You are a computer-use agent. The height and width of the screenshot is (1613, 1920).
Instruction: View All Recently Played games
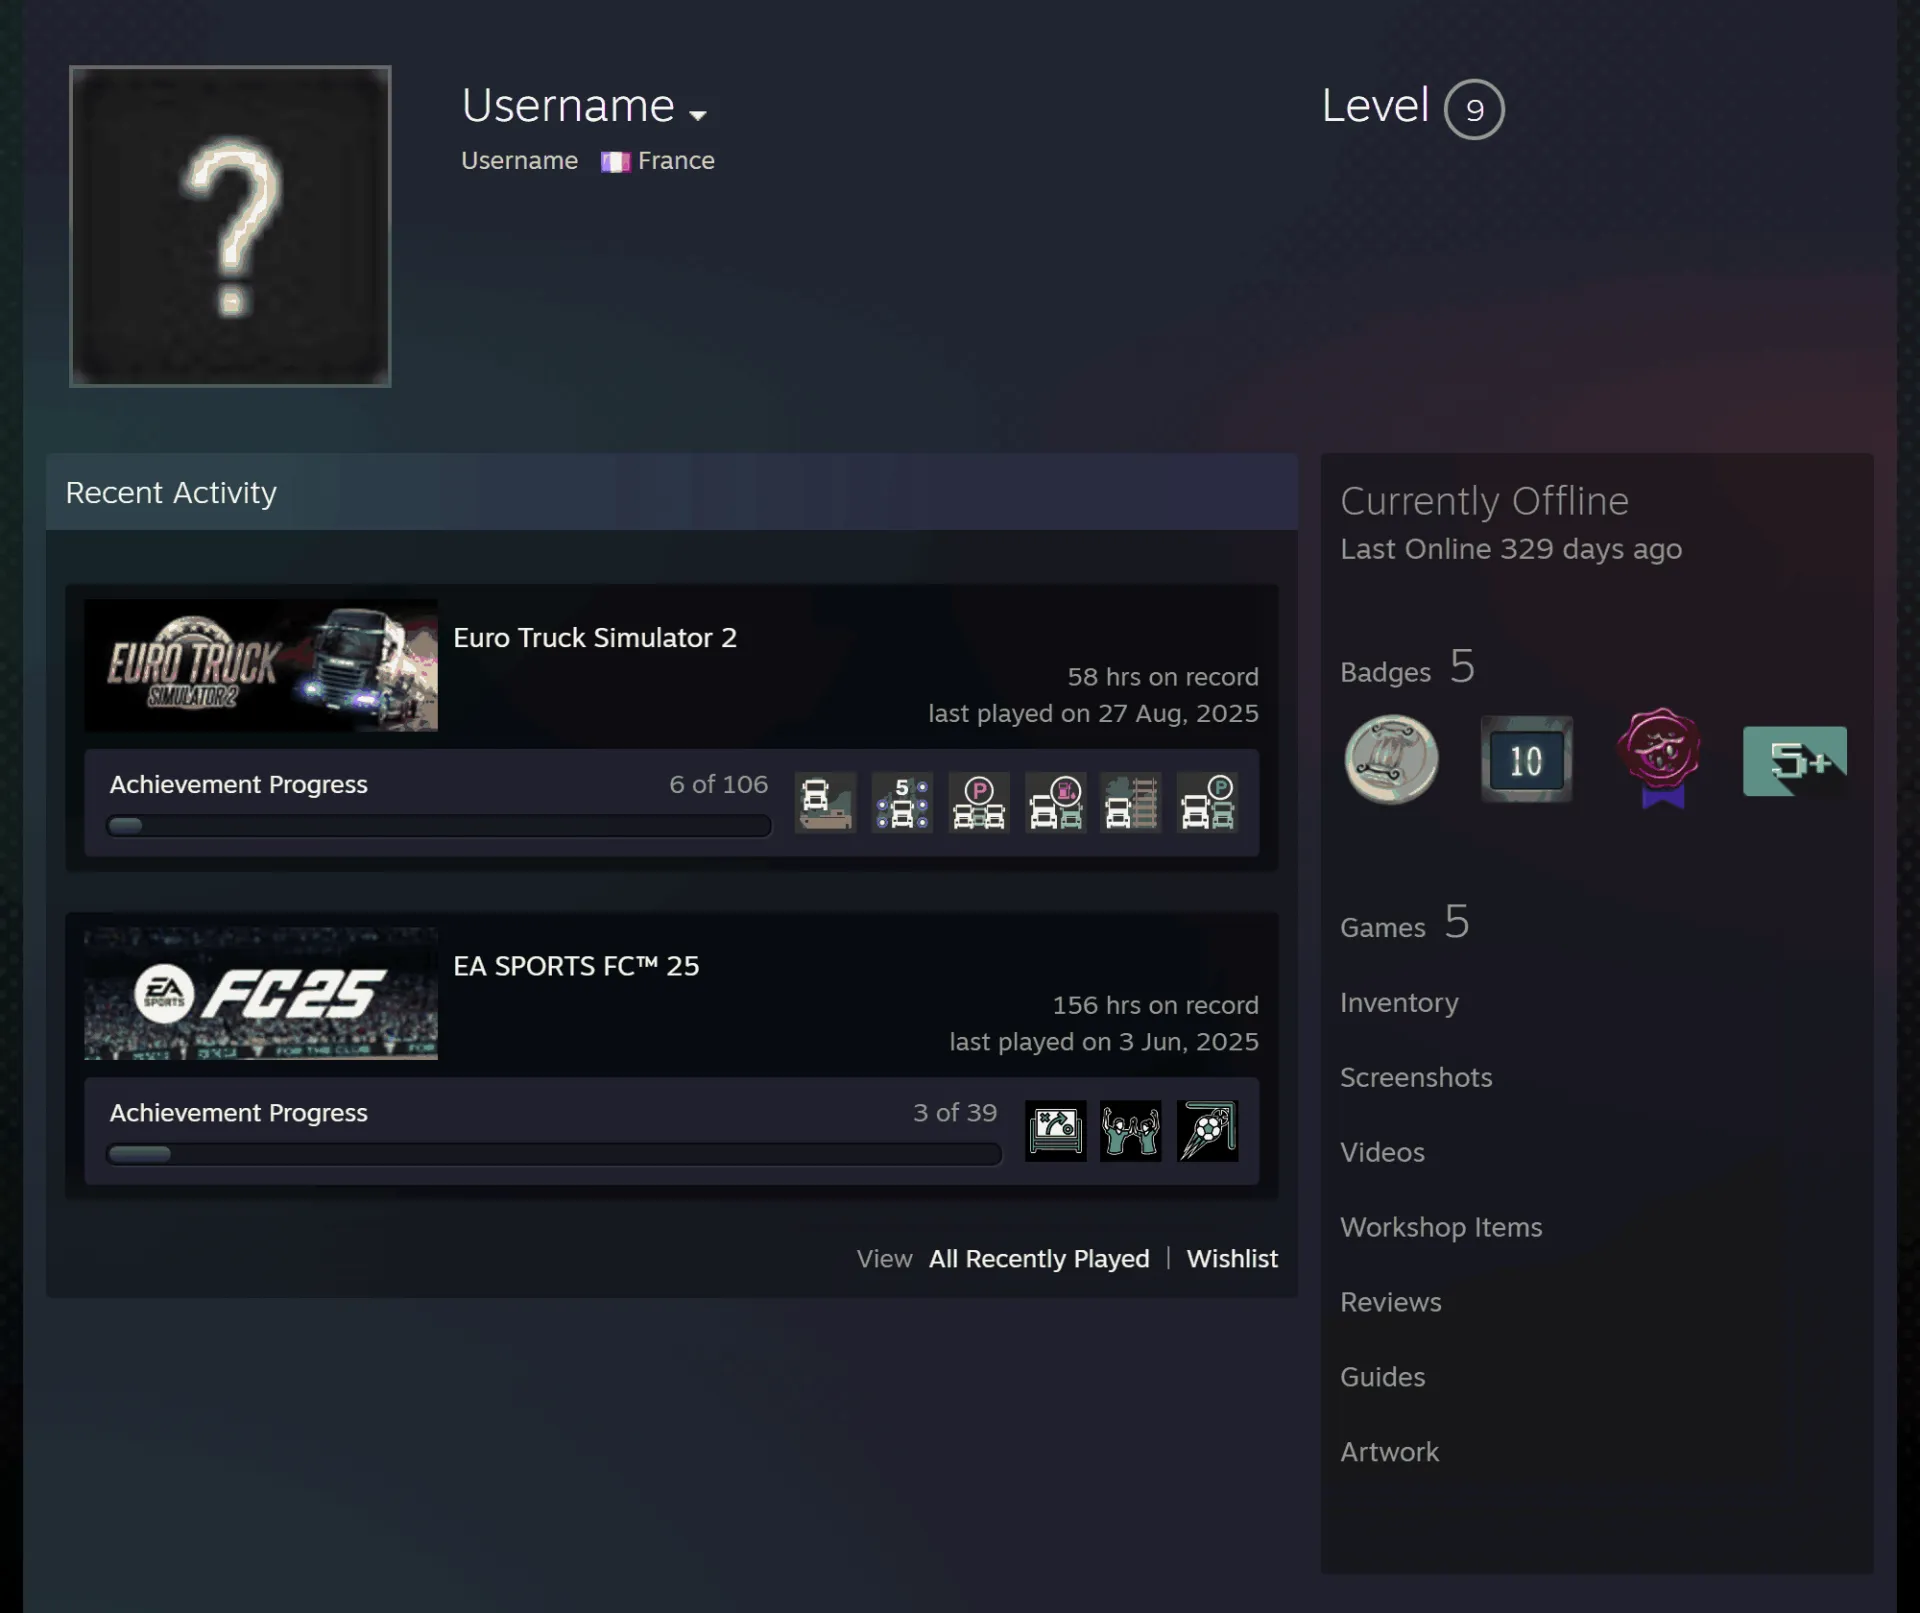1039,1259
